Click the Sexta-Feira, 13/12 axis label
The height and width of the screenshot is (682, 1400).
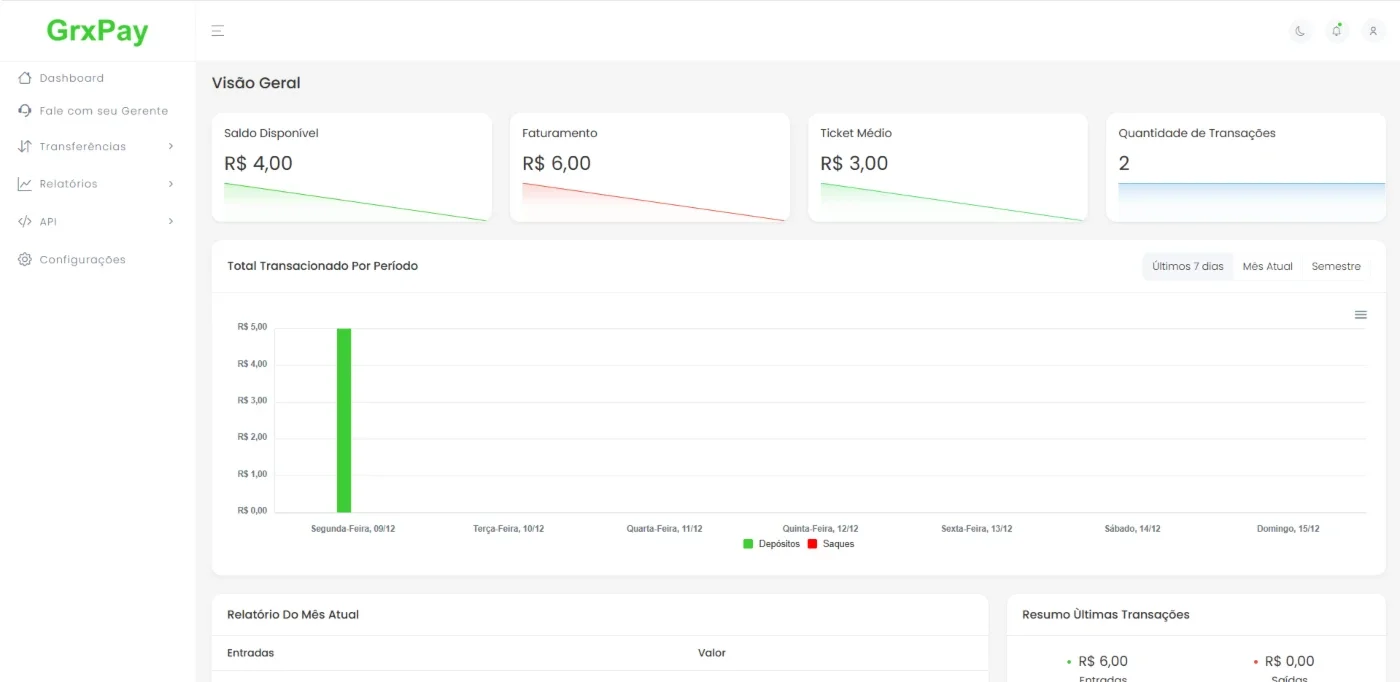pyautogui.click(x=976, y=528)
